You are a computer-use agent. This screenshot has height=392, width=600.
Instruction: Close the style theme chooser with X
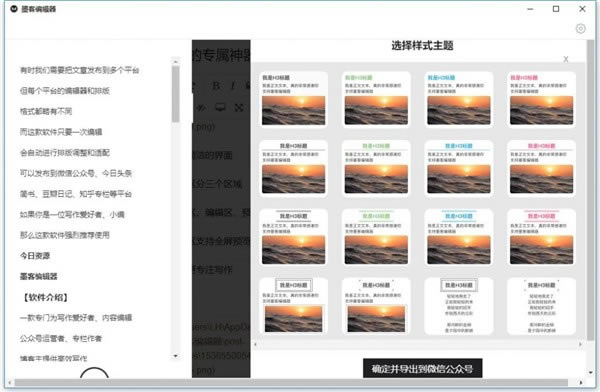pyautogui.click(x=566, y=59)
